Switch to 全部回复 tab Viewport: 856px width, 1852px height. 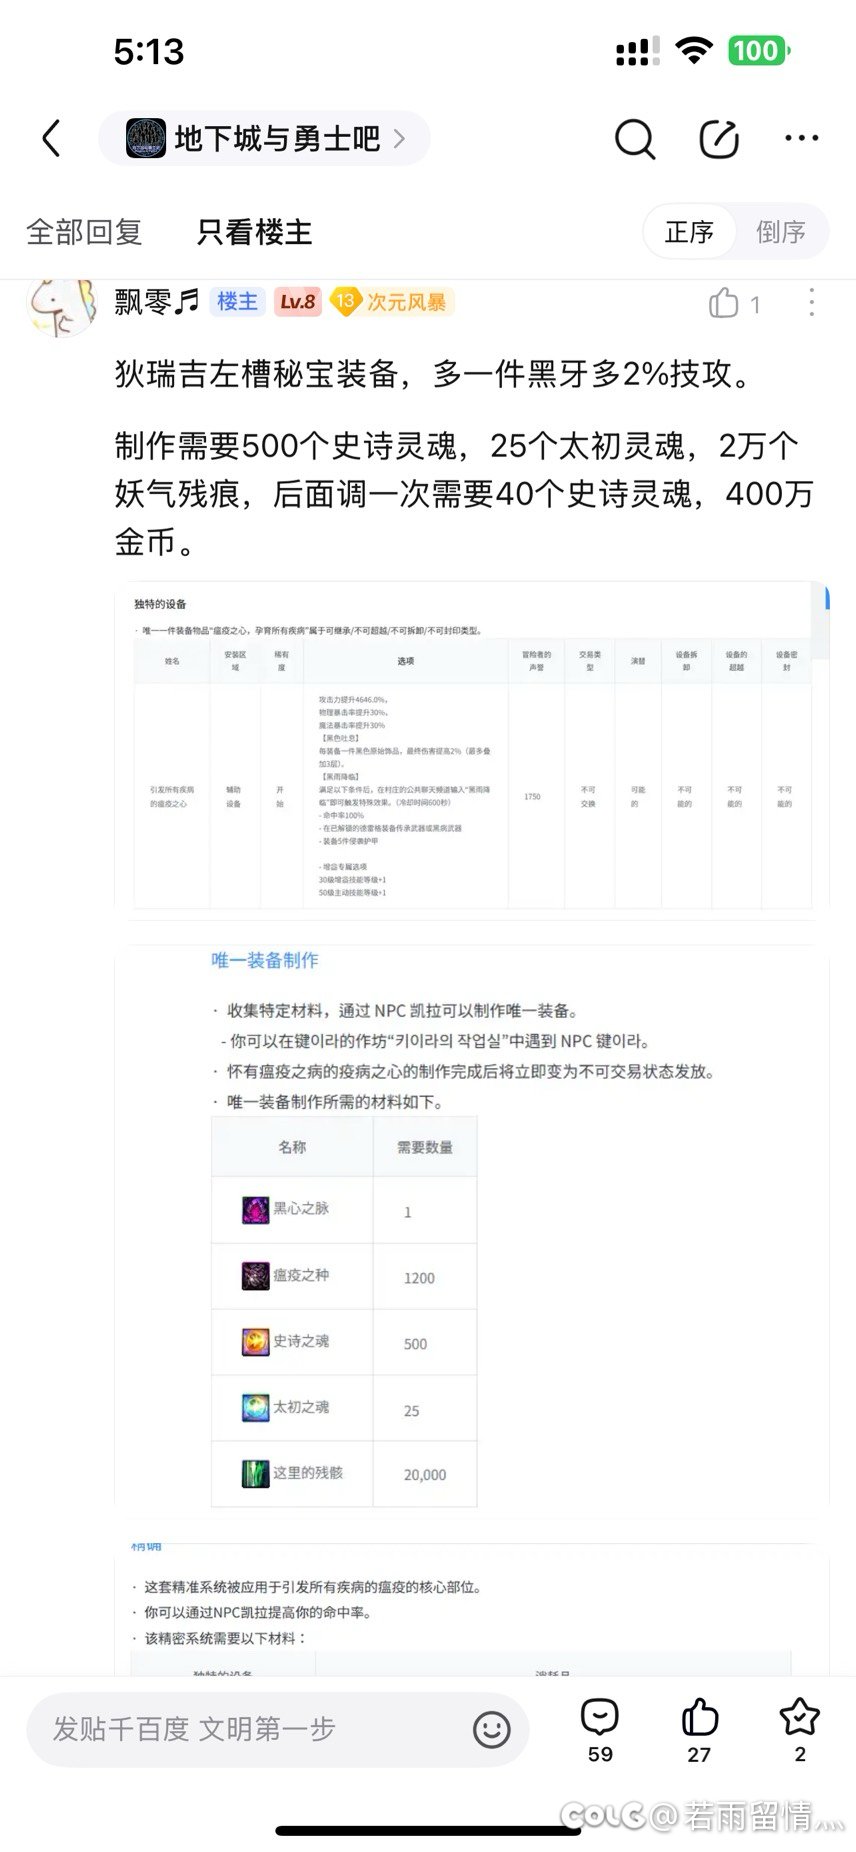[84, 232]
